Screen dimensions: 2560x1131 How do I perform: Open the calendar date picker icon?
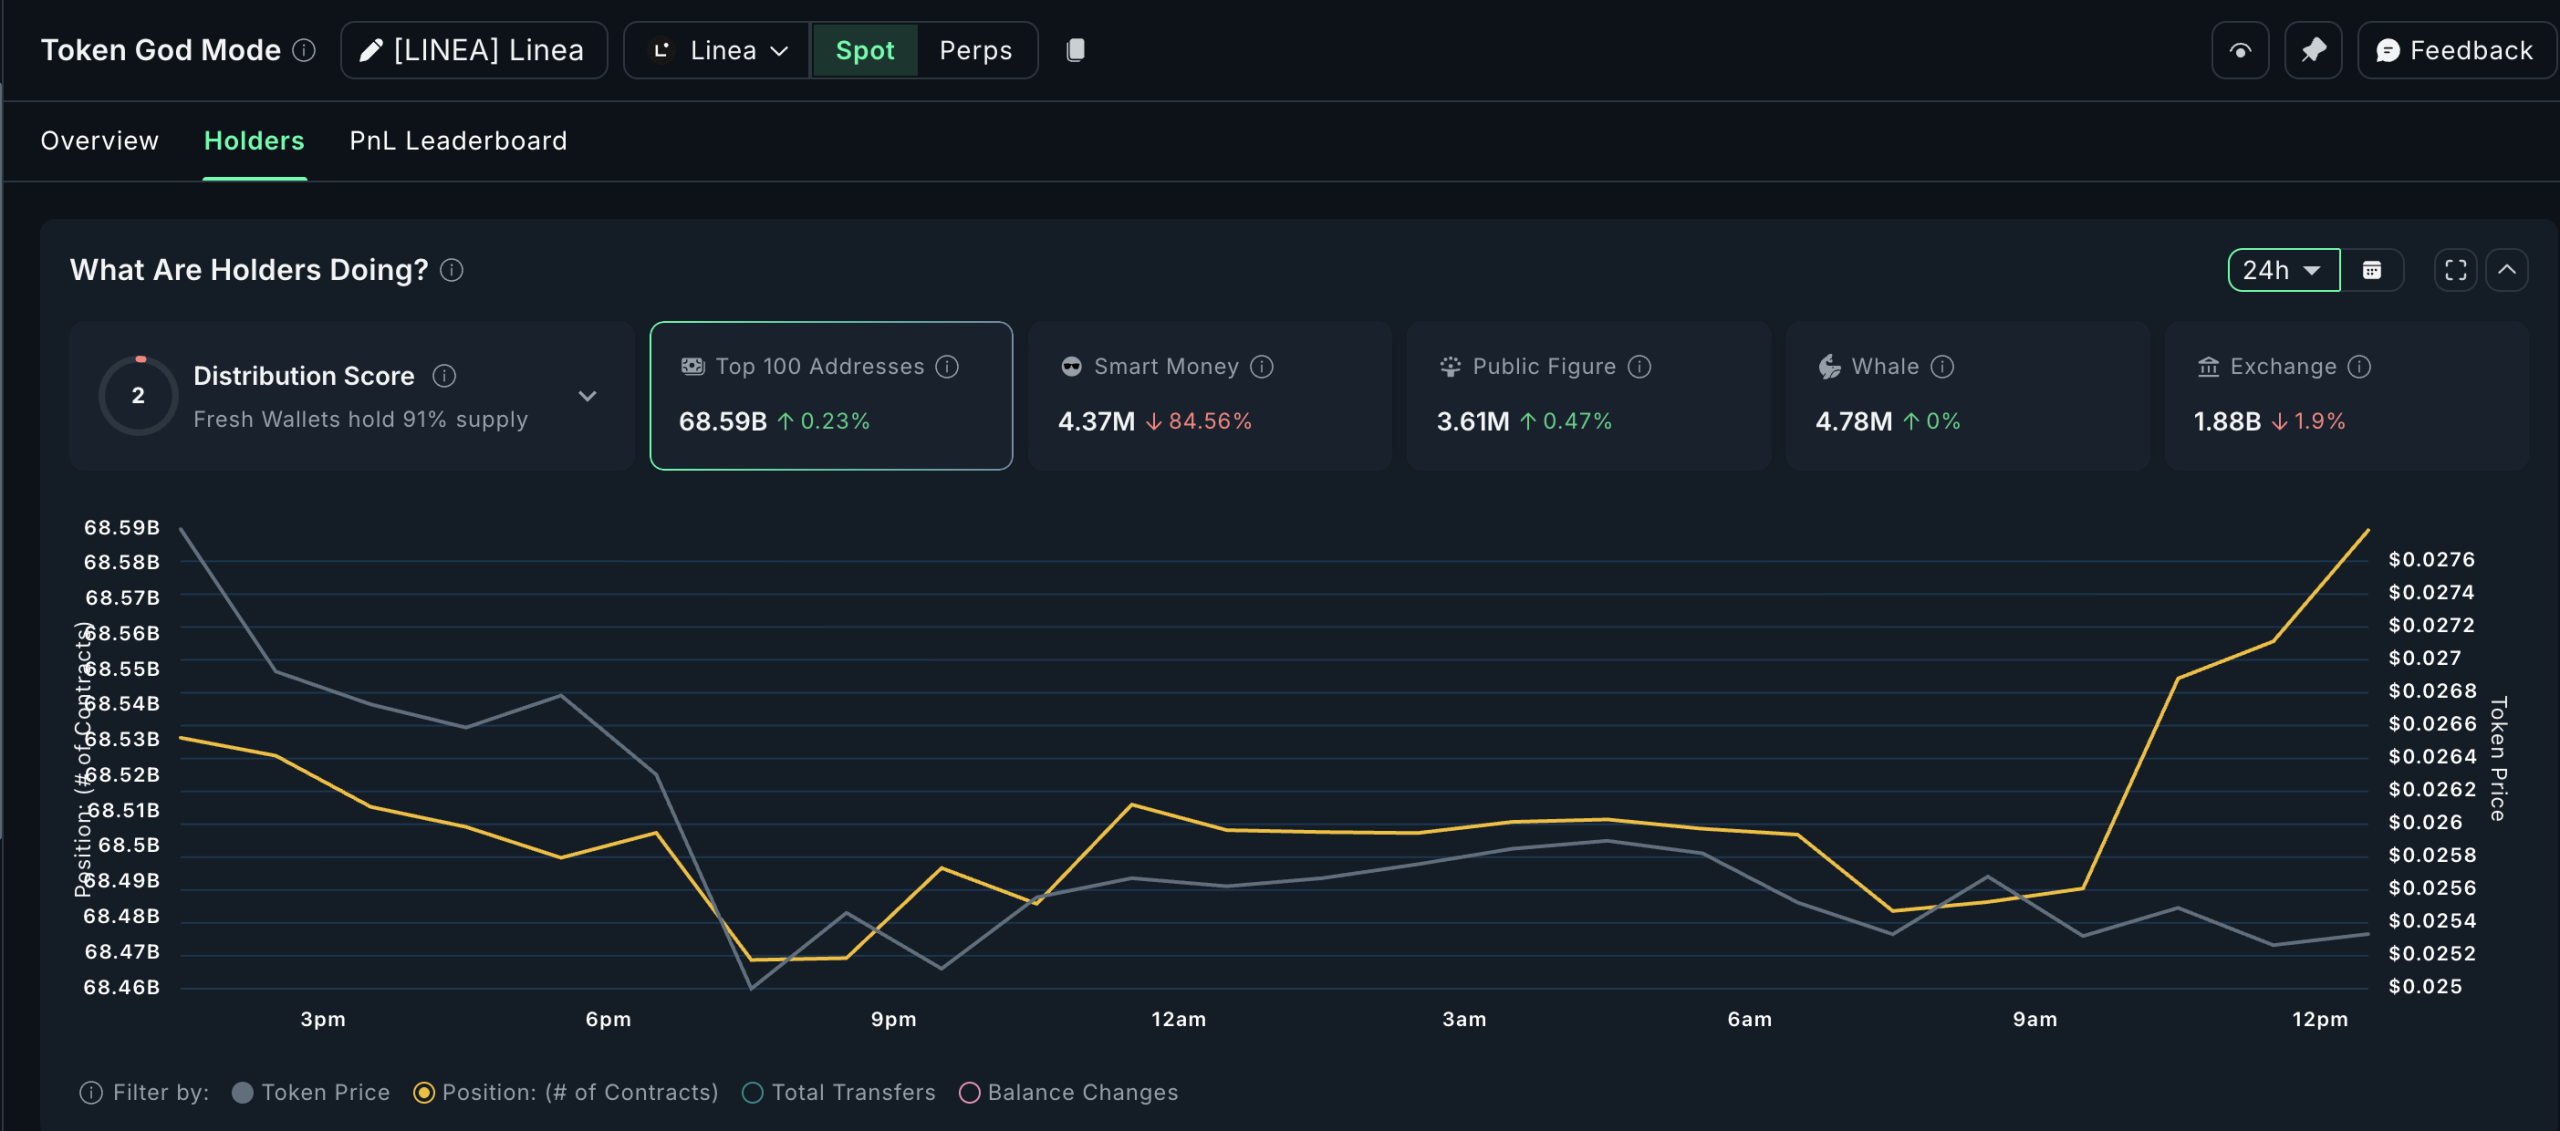(x=2371, y=270)
